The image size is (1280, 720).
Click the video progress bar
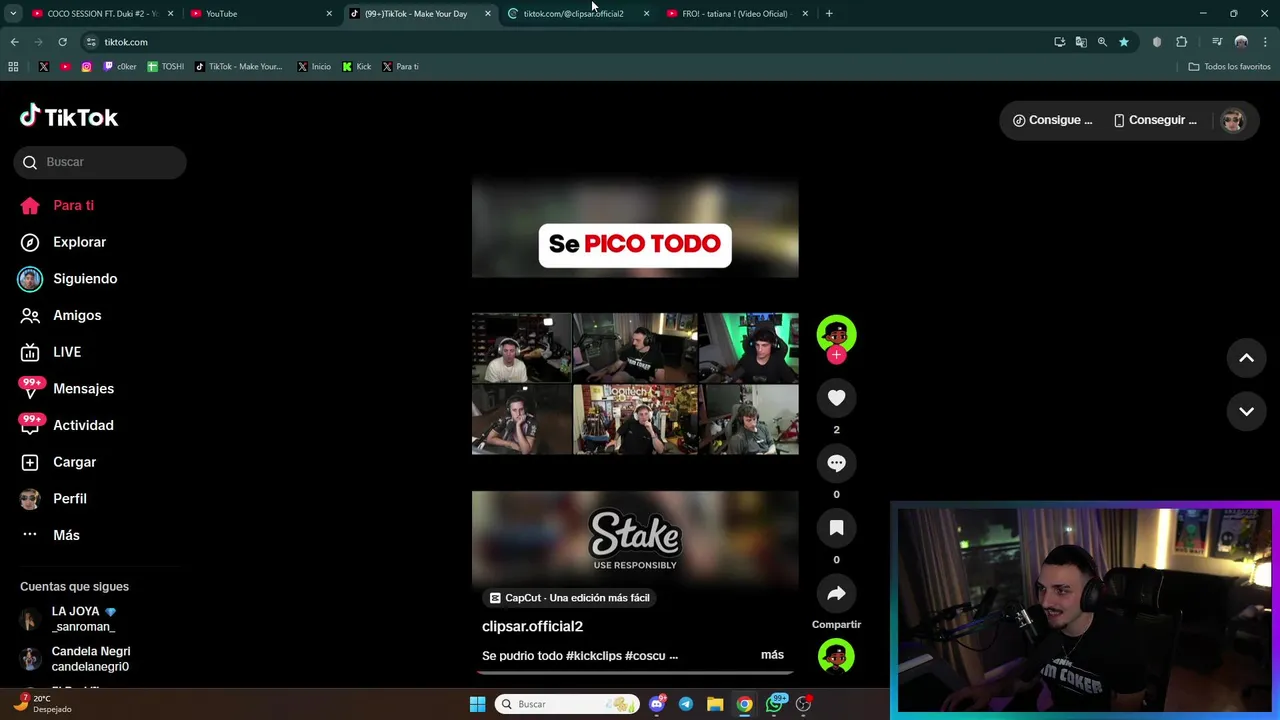click(x=635, y=672)
